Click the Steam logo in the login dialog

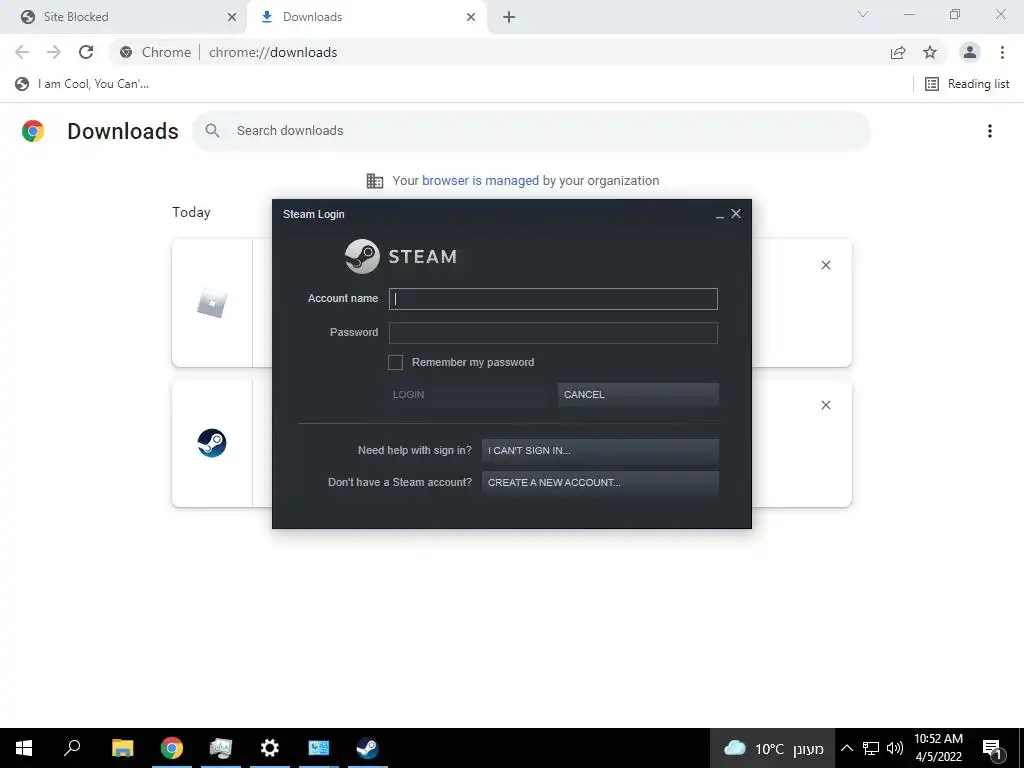tap(401, 256)
